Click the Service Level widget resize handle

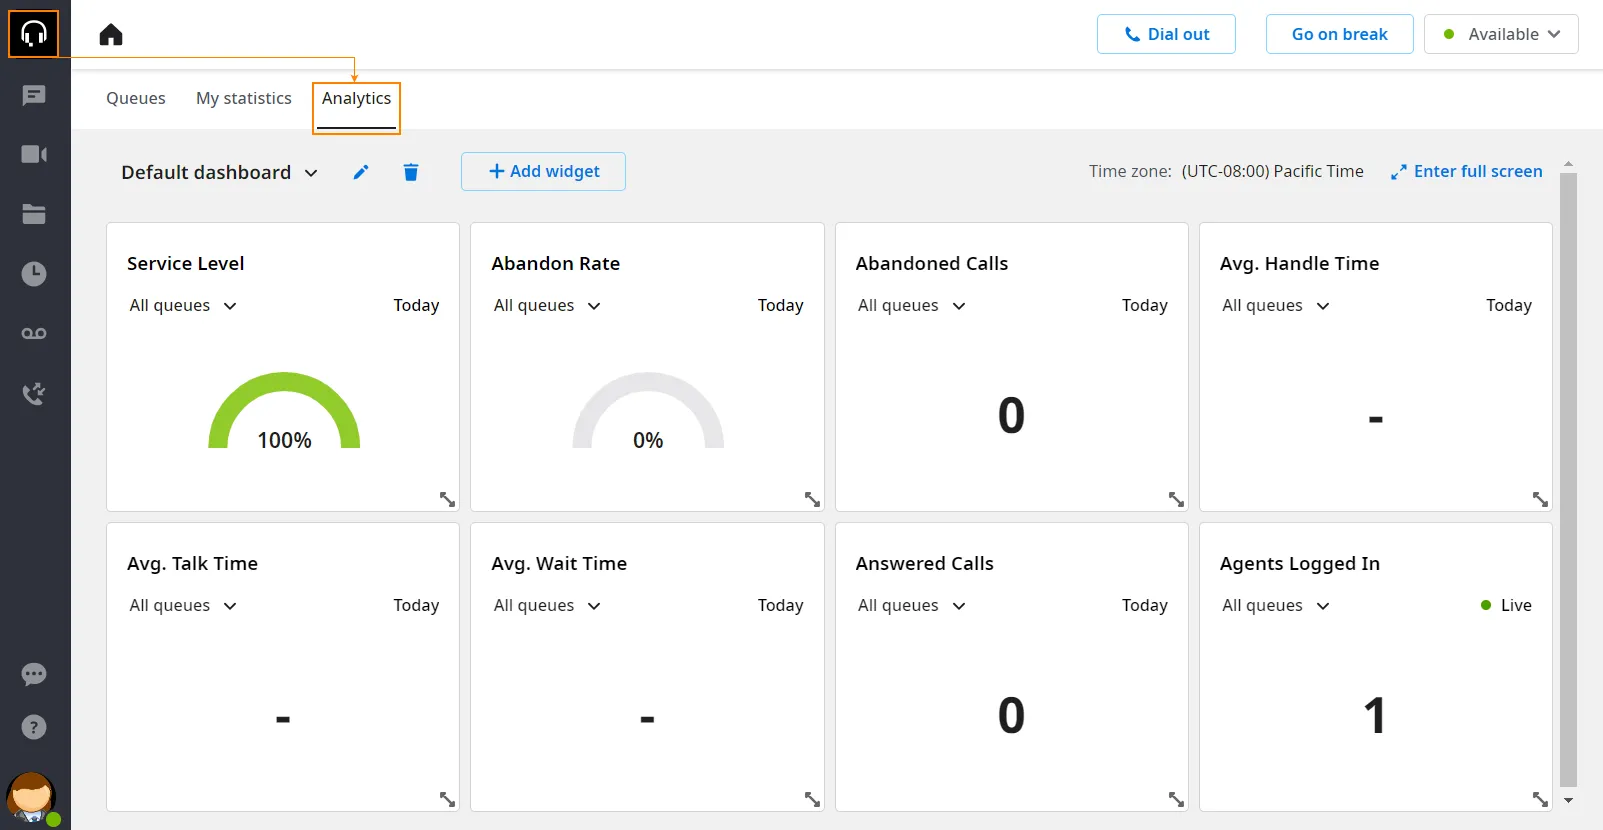(447, 499)
